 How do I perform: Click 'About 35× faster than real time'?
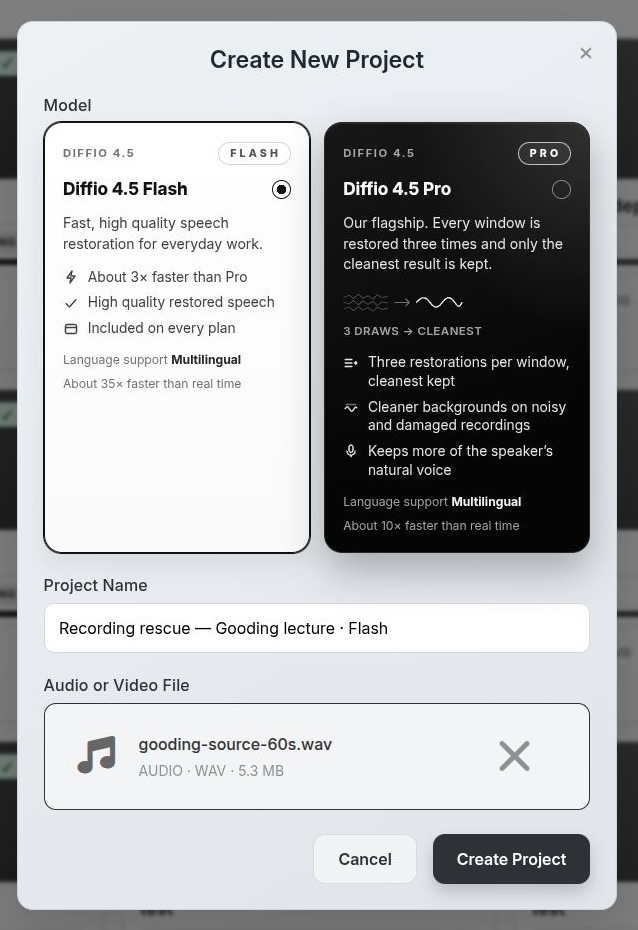pyautogui.click(x=152, y=384)
